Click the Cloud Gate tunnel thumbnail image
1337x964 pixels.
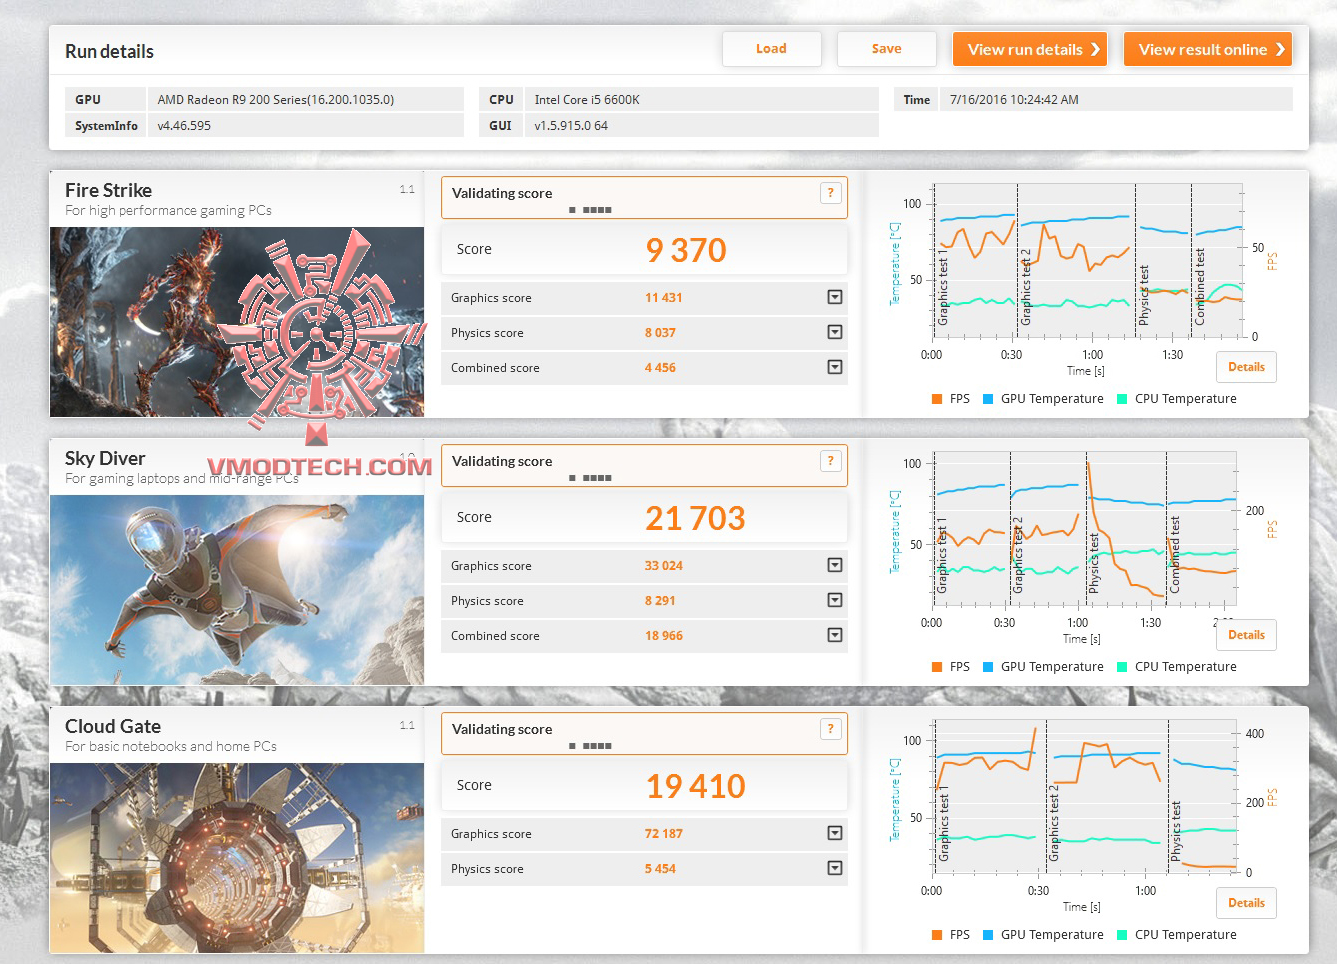click(x=237, y=858)
